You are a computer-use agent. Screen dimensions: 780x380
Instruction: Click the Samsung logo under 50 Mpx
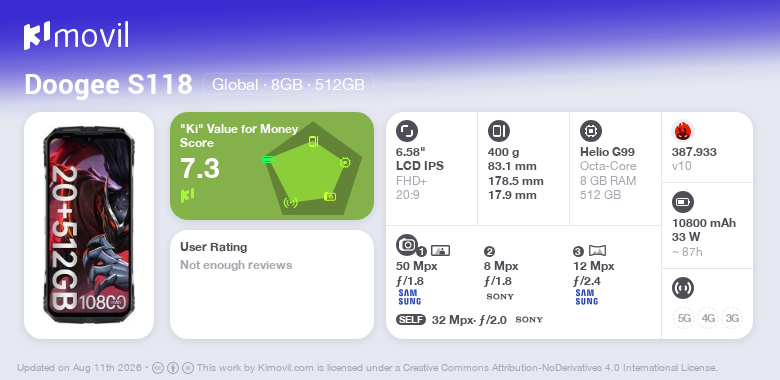[x=409, y=297]
